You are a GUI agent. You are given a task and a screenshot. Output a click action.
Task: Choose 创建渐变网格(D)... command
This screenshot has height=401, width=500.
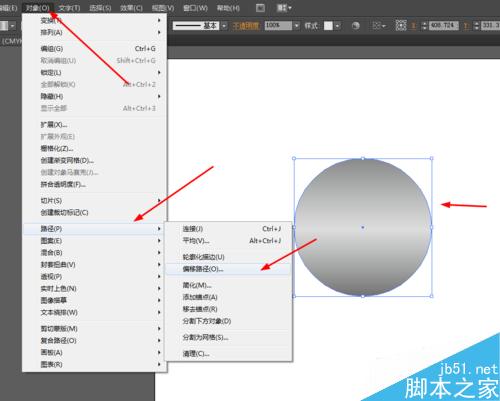click(x=94, y=161)
